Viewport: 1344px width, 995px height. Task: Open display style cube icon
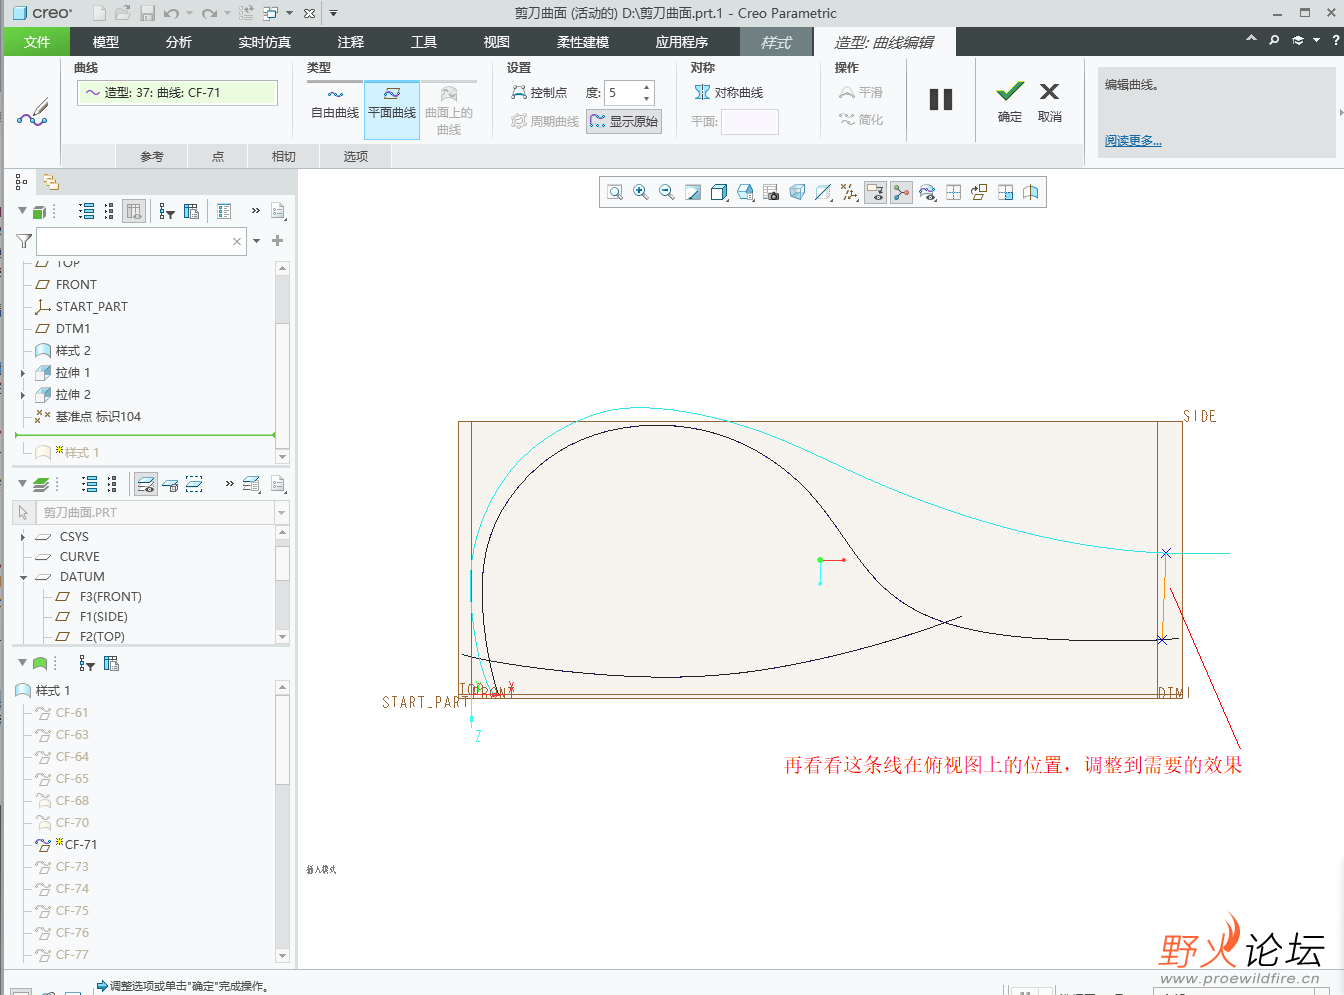tap(719, 192)
